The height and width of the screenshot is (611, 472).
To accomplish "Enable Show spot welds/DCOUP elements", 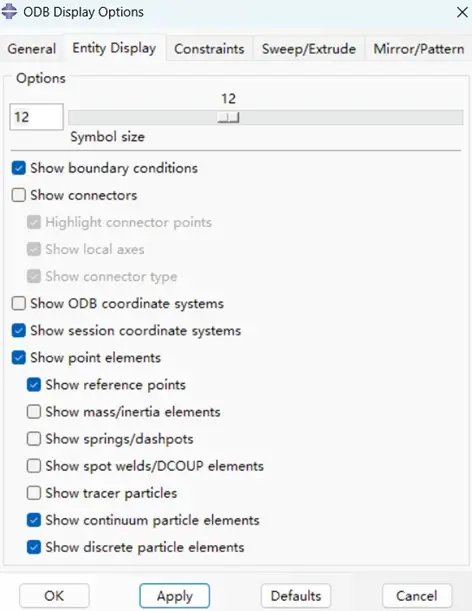I will click(34, 466).
